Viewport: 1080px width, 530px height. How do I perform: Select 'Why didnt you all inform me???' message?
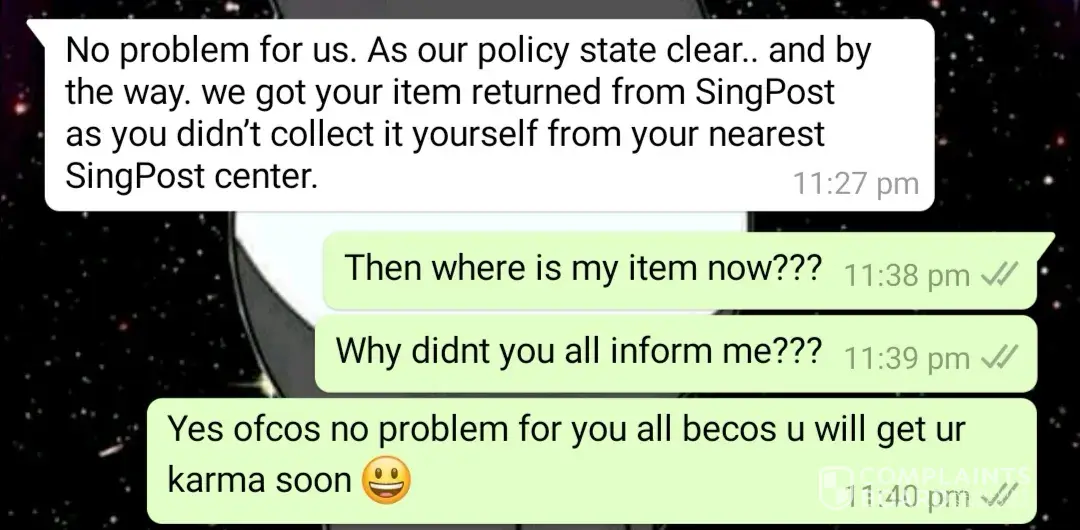(676, 354)
